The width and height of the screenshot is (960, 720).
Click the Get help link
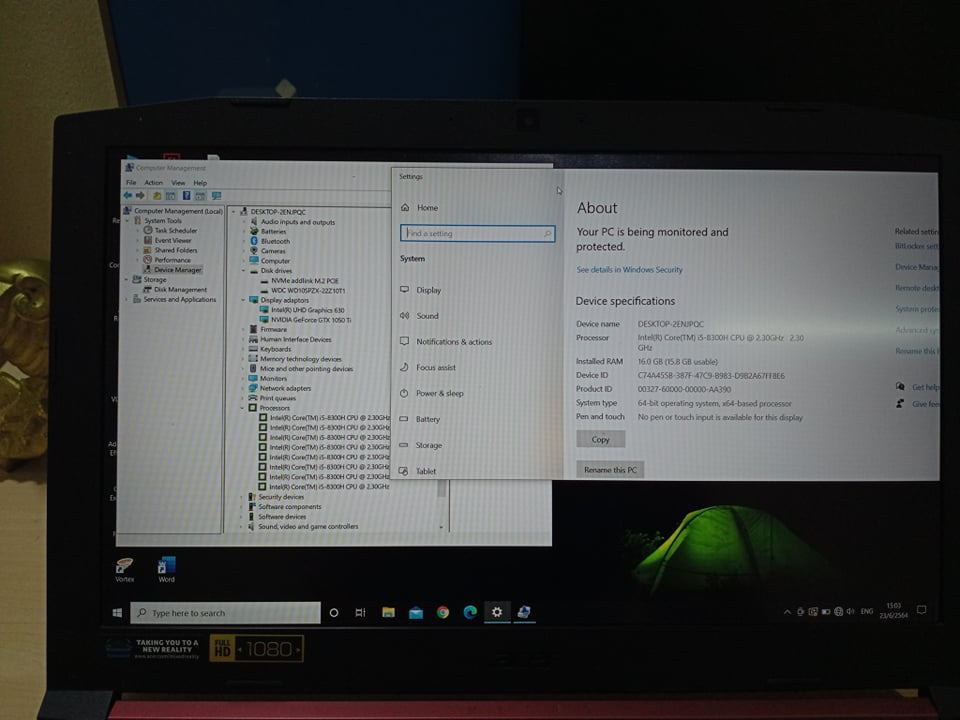coord(924,387)
